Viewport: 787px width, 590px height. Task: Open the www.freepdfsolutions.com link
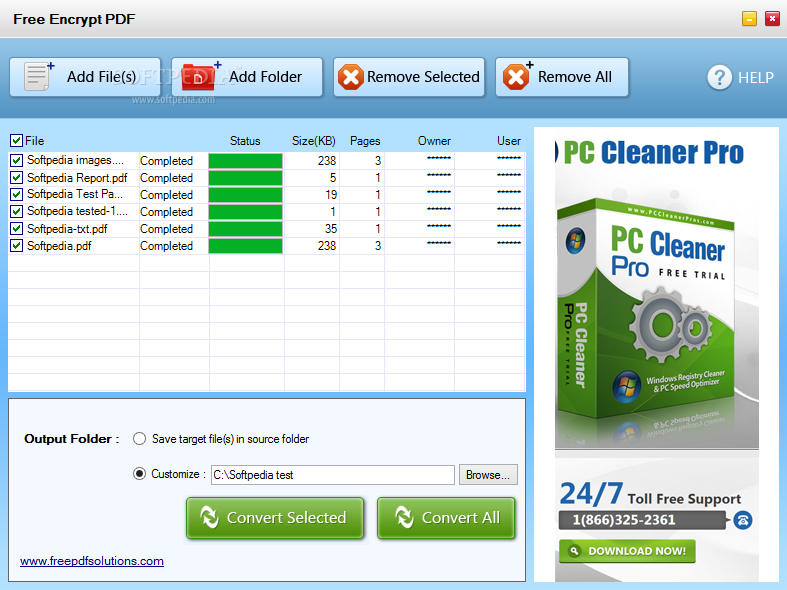point(92,561)
